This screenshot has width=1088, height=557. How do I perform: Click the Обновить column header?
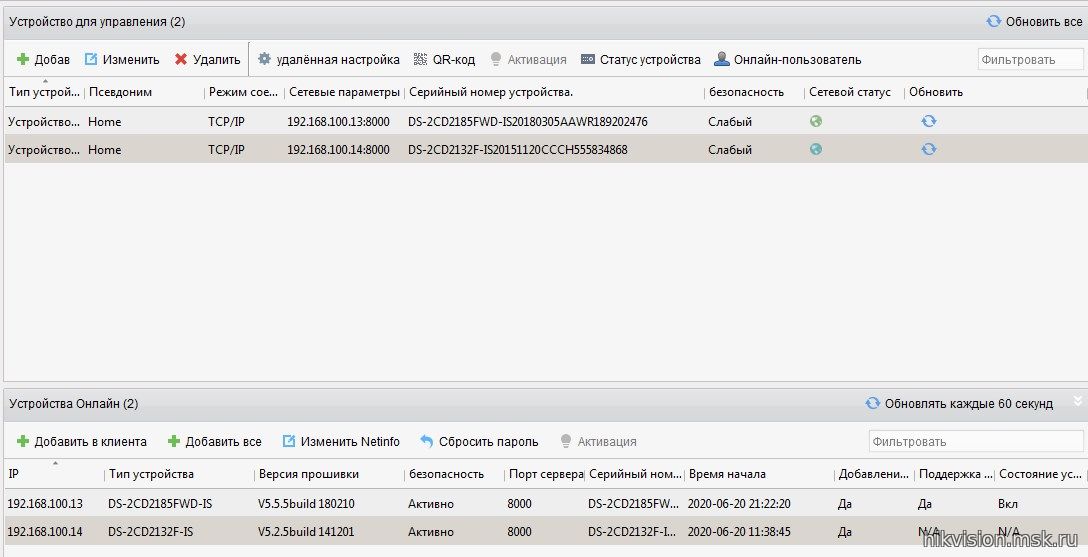[x=936, y=92]
